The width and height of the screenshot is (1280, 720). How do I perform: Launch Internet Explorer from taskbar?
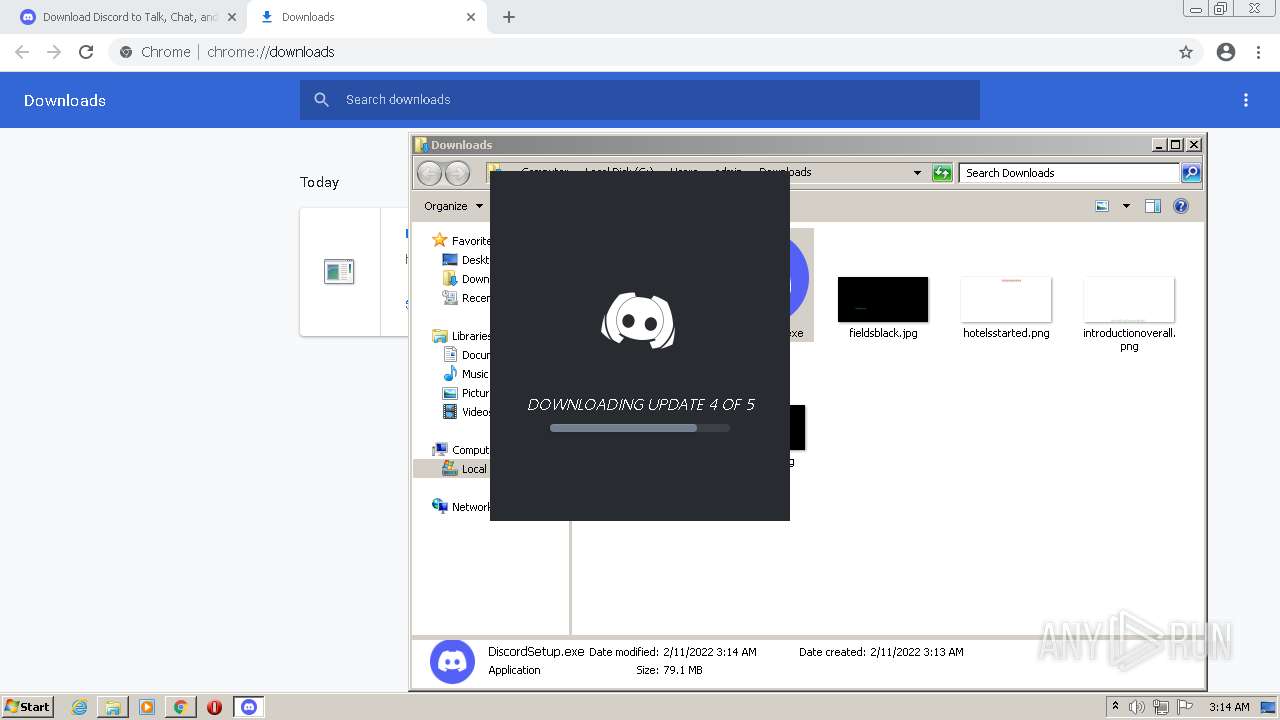click(x=80, y=707)
